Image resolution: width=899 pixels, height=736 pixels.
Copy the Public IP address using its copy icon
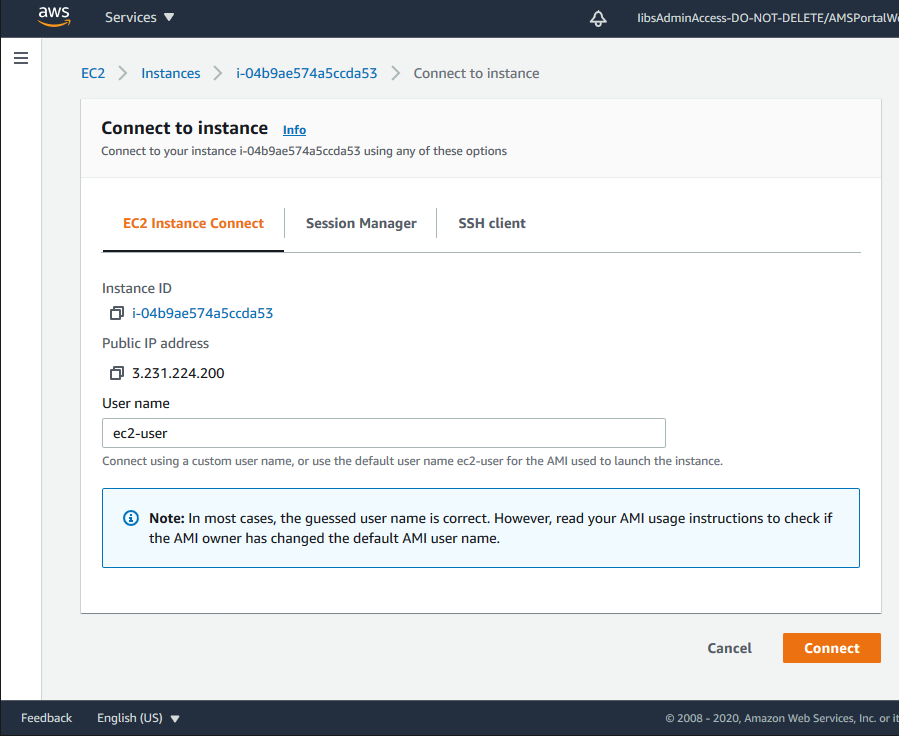[117, 373]
